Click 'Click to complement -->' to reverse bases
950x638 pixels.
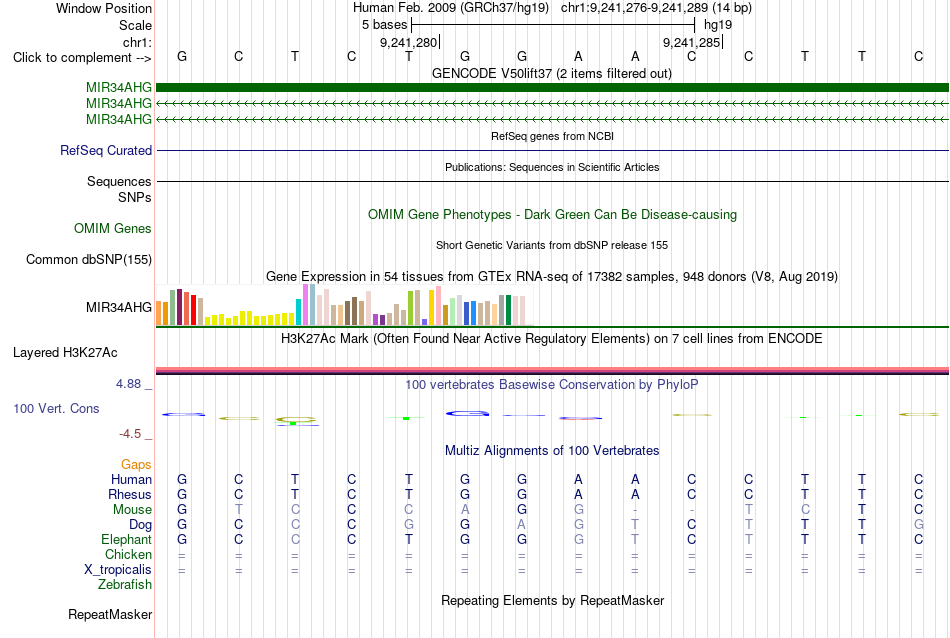82,58
